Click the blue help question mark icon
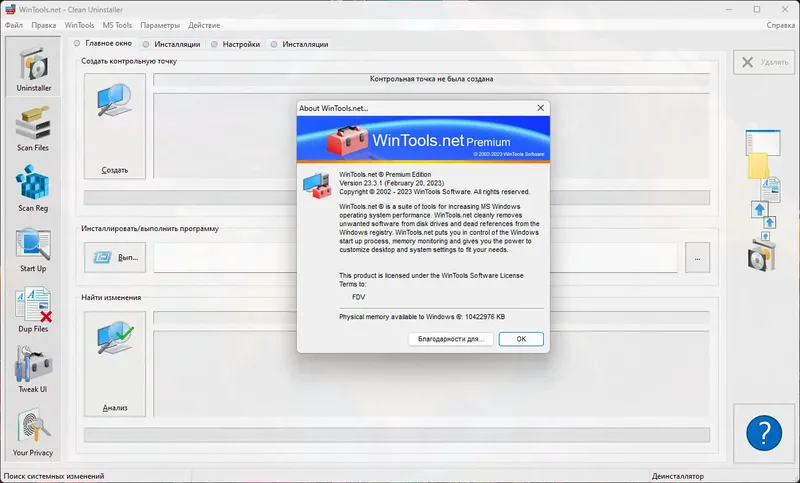Image resolution: width=800 pixels, height=483 pixels. (764, 433)
